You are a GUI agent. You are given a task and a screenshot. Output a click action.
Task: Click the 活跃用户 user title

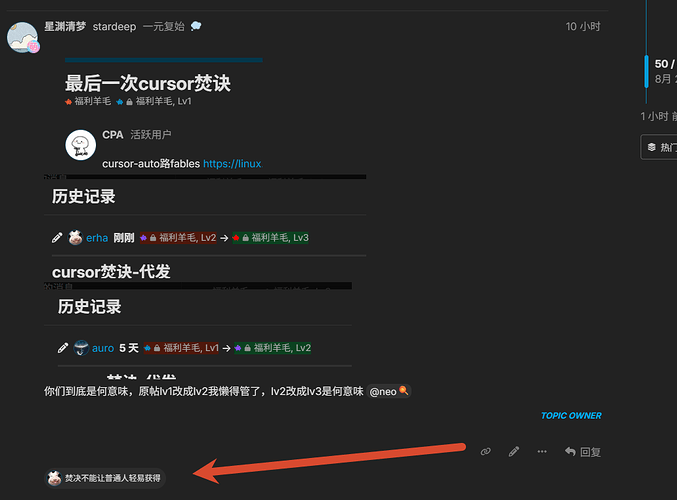(151, 135)
